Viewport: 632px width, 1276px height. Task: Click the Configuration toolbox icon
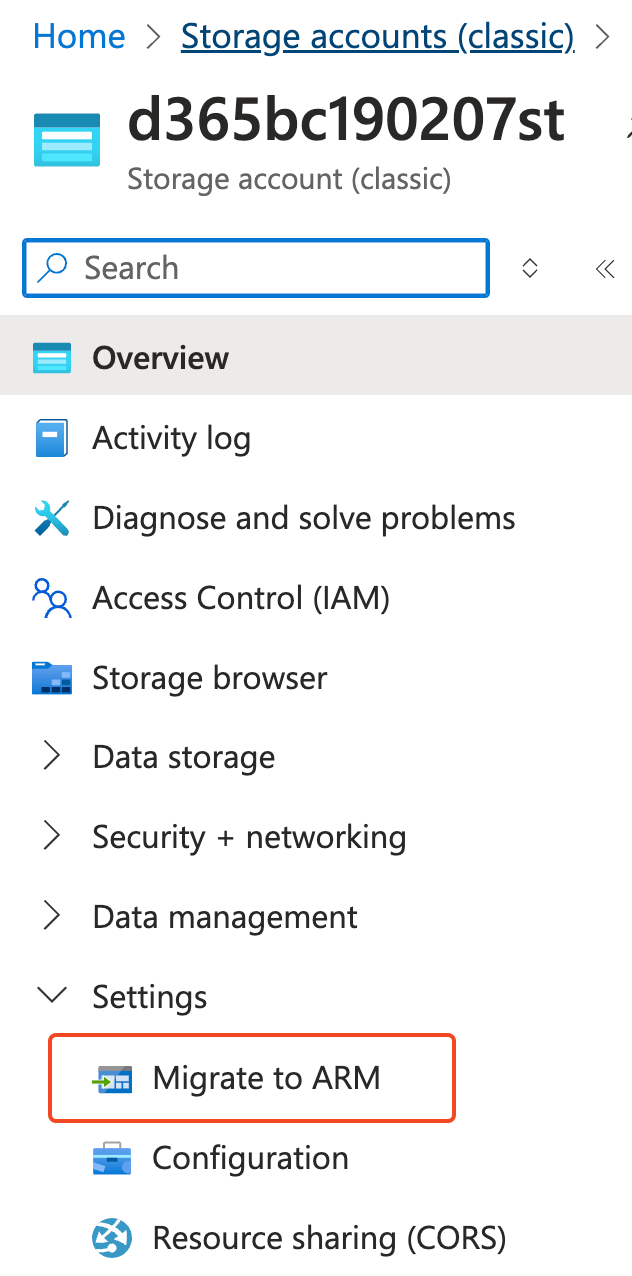tap(112, 1159)
